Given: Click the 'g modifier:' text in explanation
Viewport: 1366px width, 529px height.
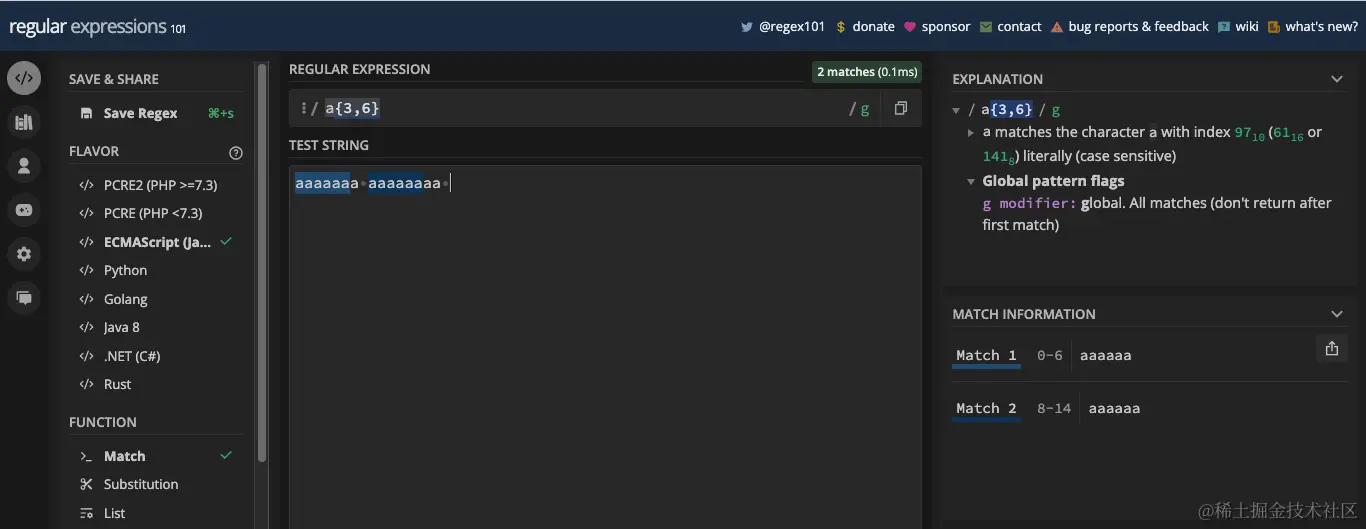Looking at the screenshot, I should pyautogui.click(x=1029, y=203).
